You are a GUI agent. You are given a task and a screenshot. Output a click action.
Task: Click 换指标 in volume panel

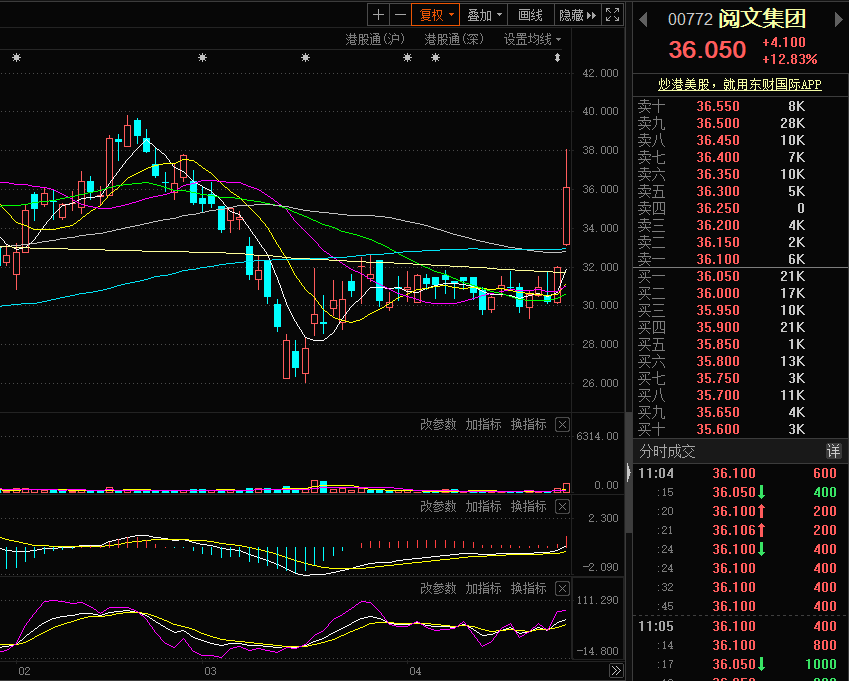pos(528,424)
